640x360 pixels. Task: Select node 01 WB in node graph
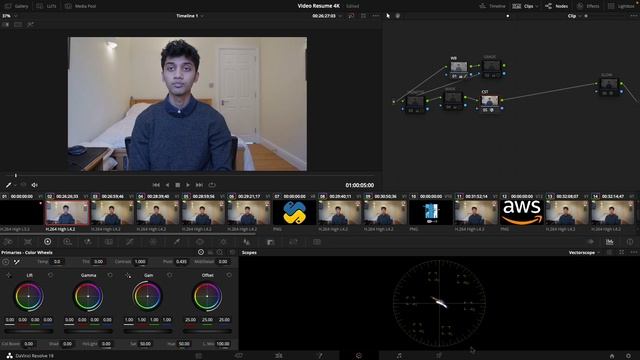coord(459,69)
